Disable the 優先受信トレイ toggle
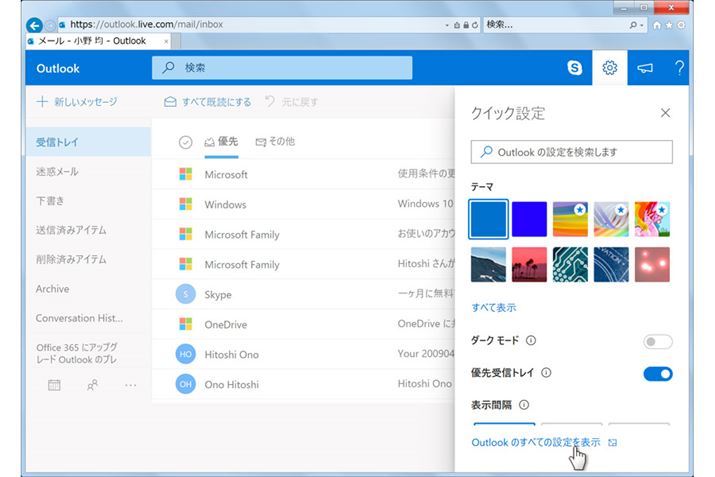Screen dimensions: 715x477 click(657, 373)
